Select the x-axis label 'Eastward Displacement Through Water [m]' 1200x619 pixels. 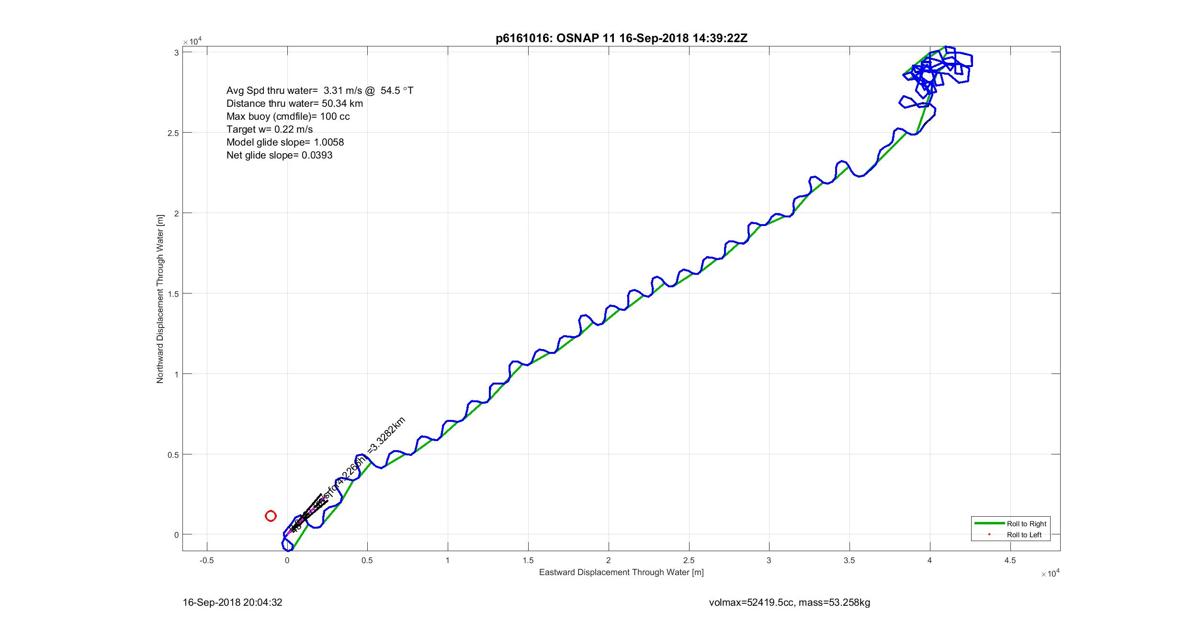pos(621,572)
